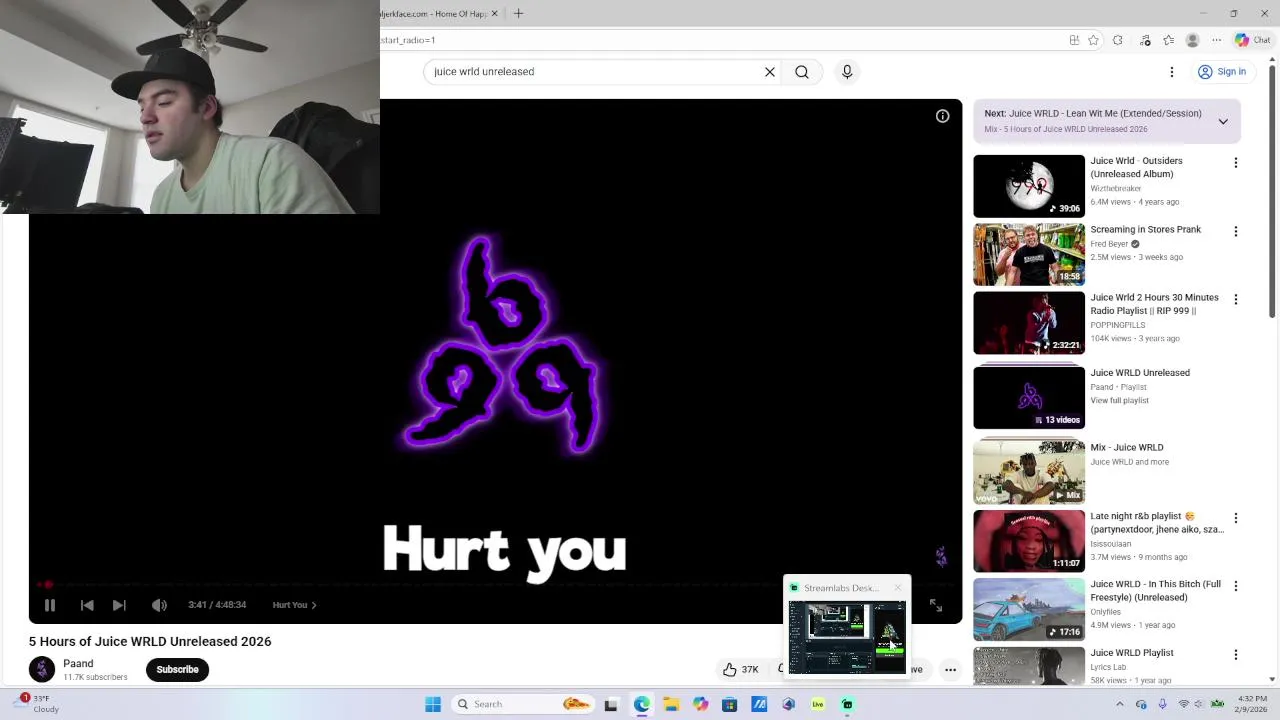Open 'Mix - Juice WRLD' entry
The image size is (1280, 720).
(1127, 448)
